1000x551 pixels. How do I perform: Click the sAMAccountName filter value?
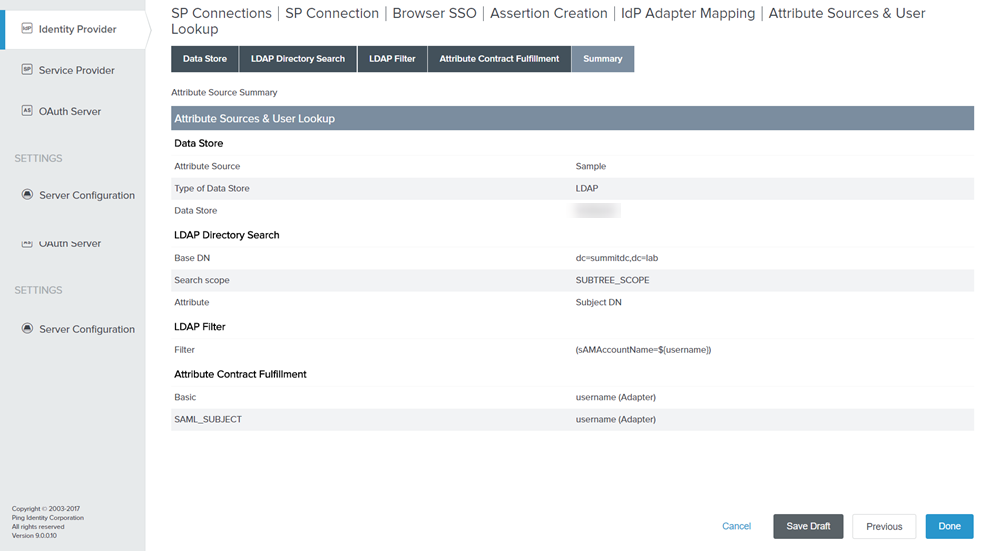coord(643,350)
